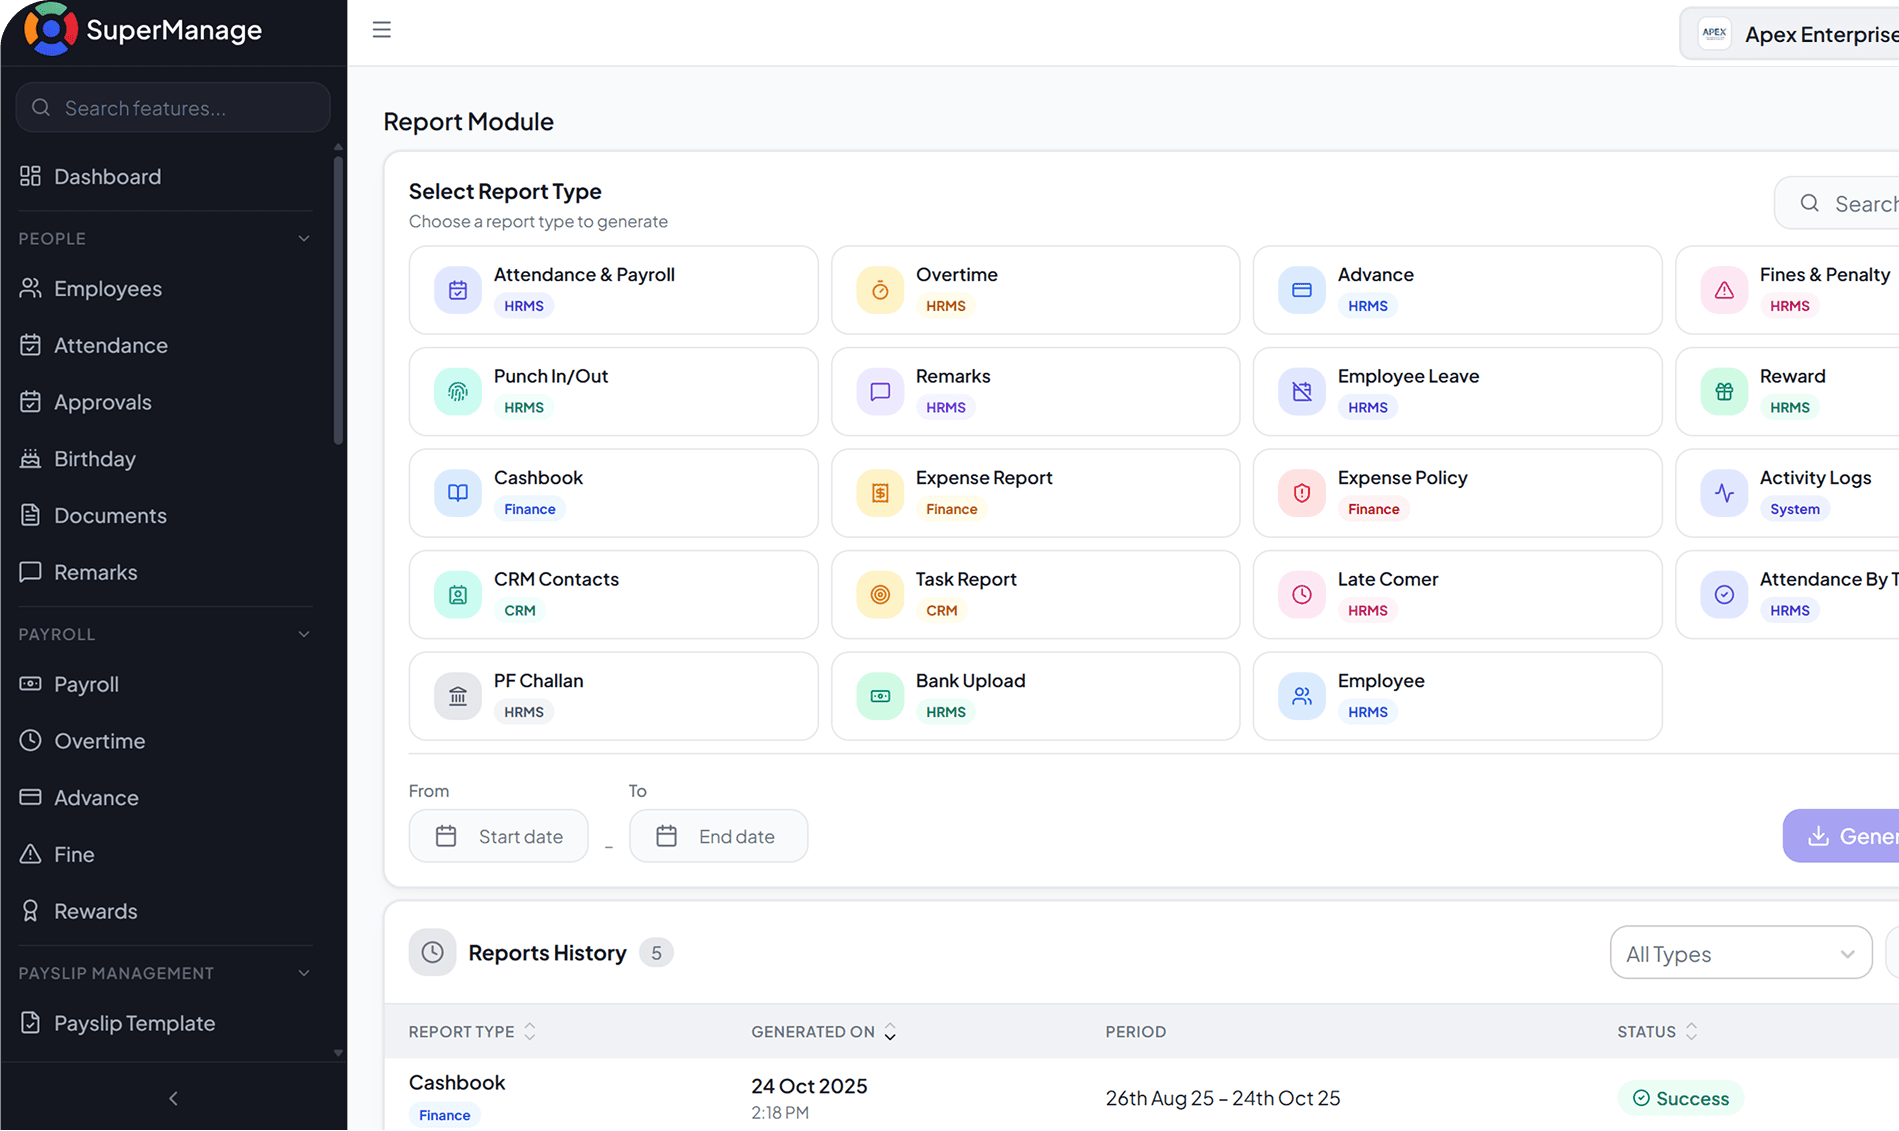The image size is (1899, 1131).
Task: Click the Start date field
Action: (498, 836)
